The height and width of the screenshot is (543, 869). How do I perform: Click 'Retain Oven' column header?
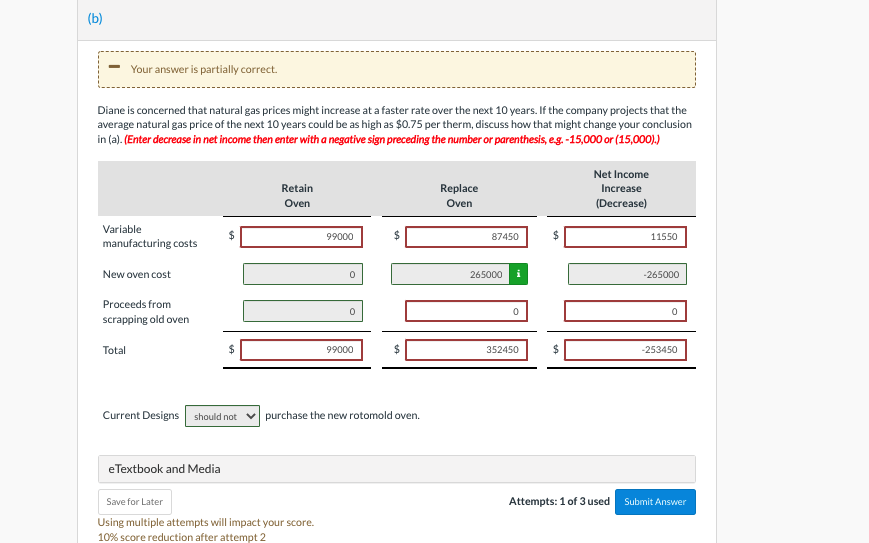coord(297,196)
